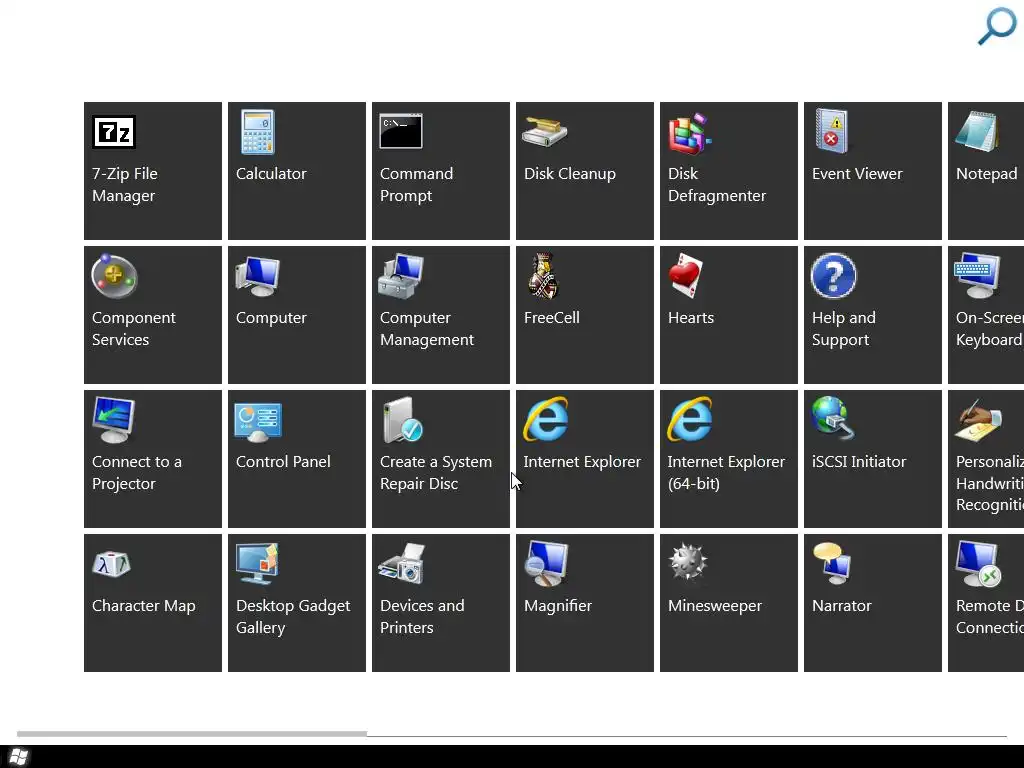Image resolution: width=1024 pixels, height=768 pixels.
Task: Open the 7-Zip File Manager tile icon
Action: 114,133
